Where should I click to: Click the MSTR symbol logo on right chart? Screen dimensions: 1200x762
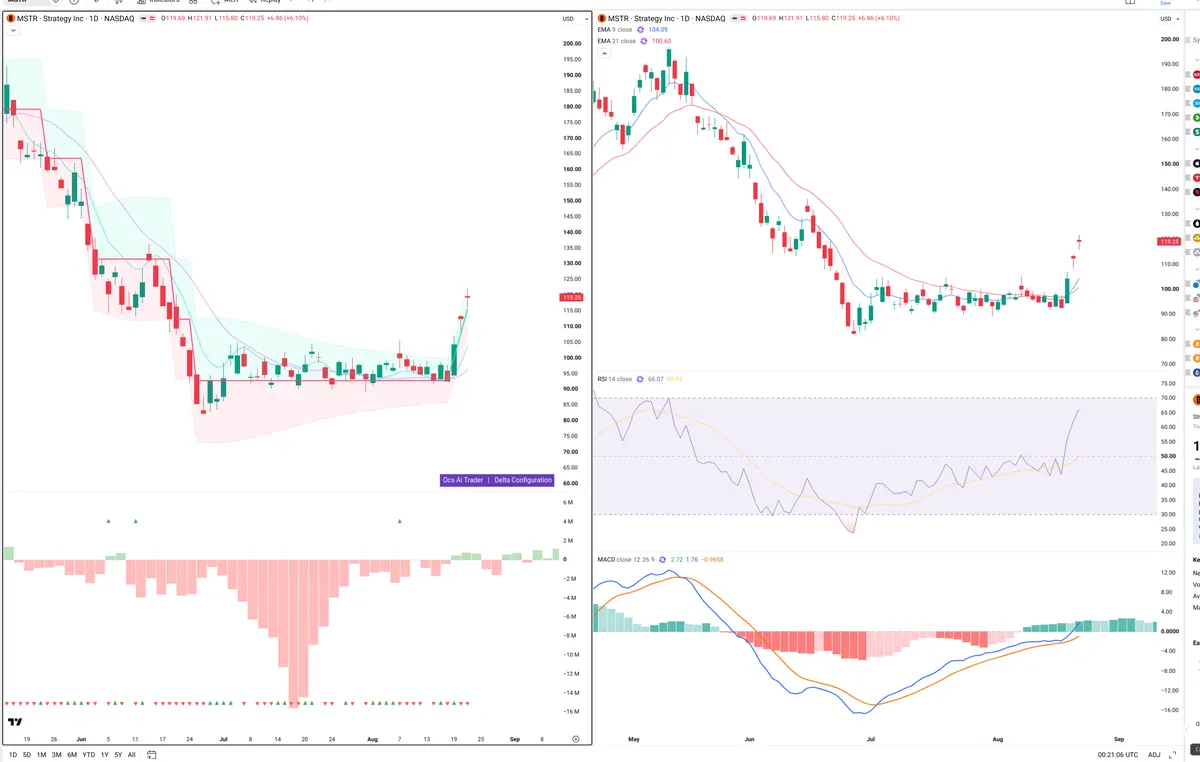[600, 18]
